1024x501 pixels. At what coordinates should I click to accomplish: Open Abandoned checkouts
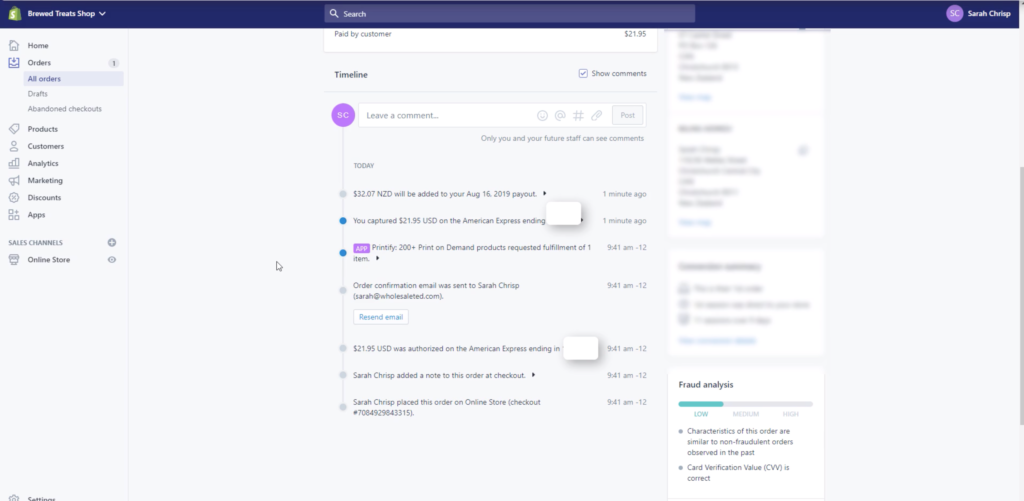65,109
